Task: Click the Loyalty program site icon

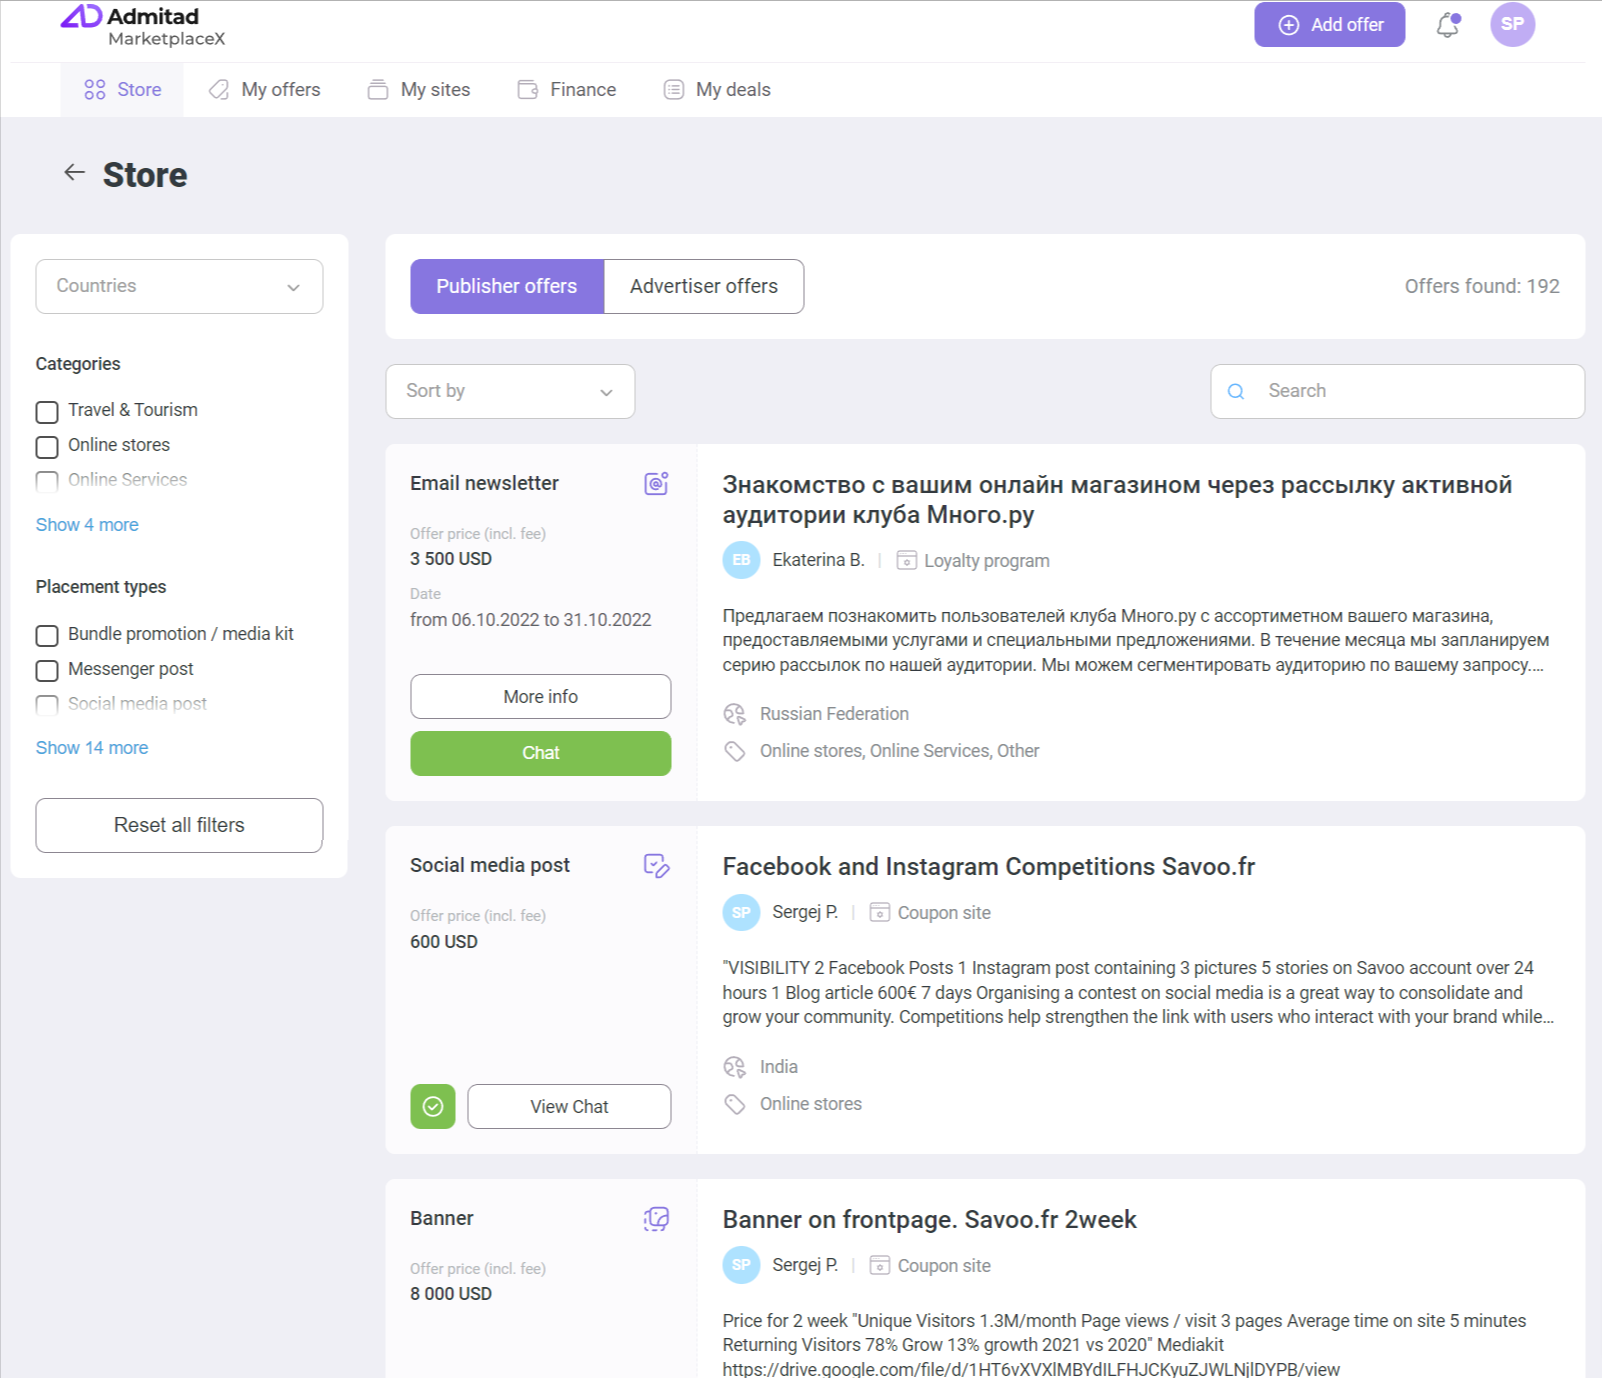Action: pyautogui.click(x=906, y=560)
